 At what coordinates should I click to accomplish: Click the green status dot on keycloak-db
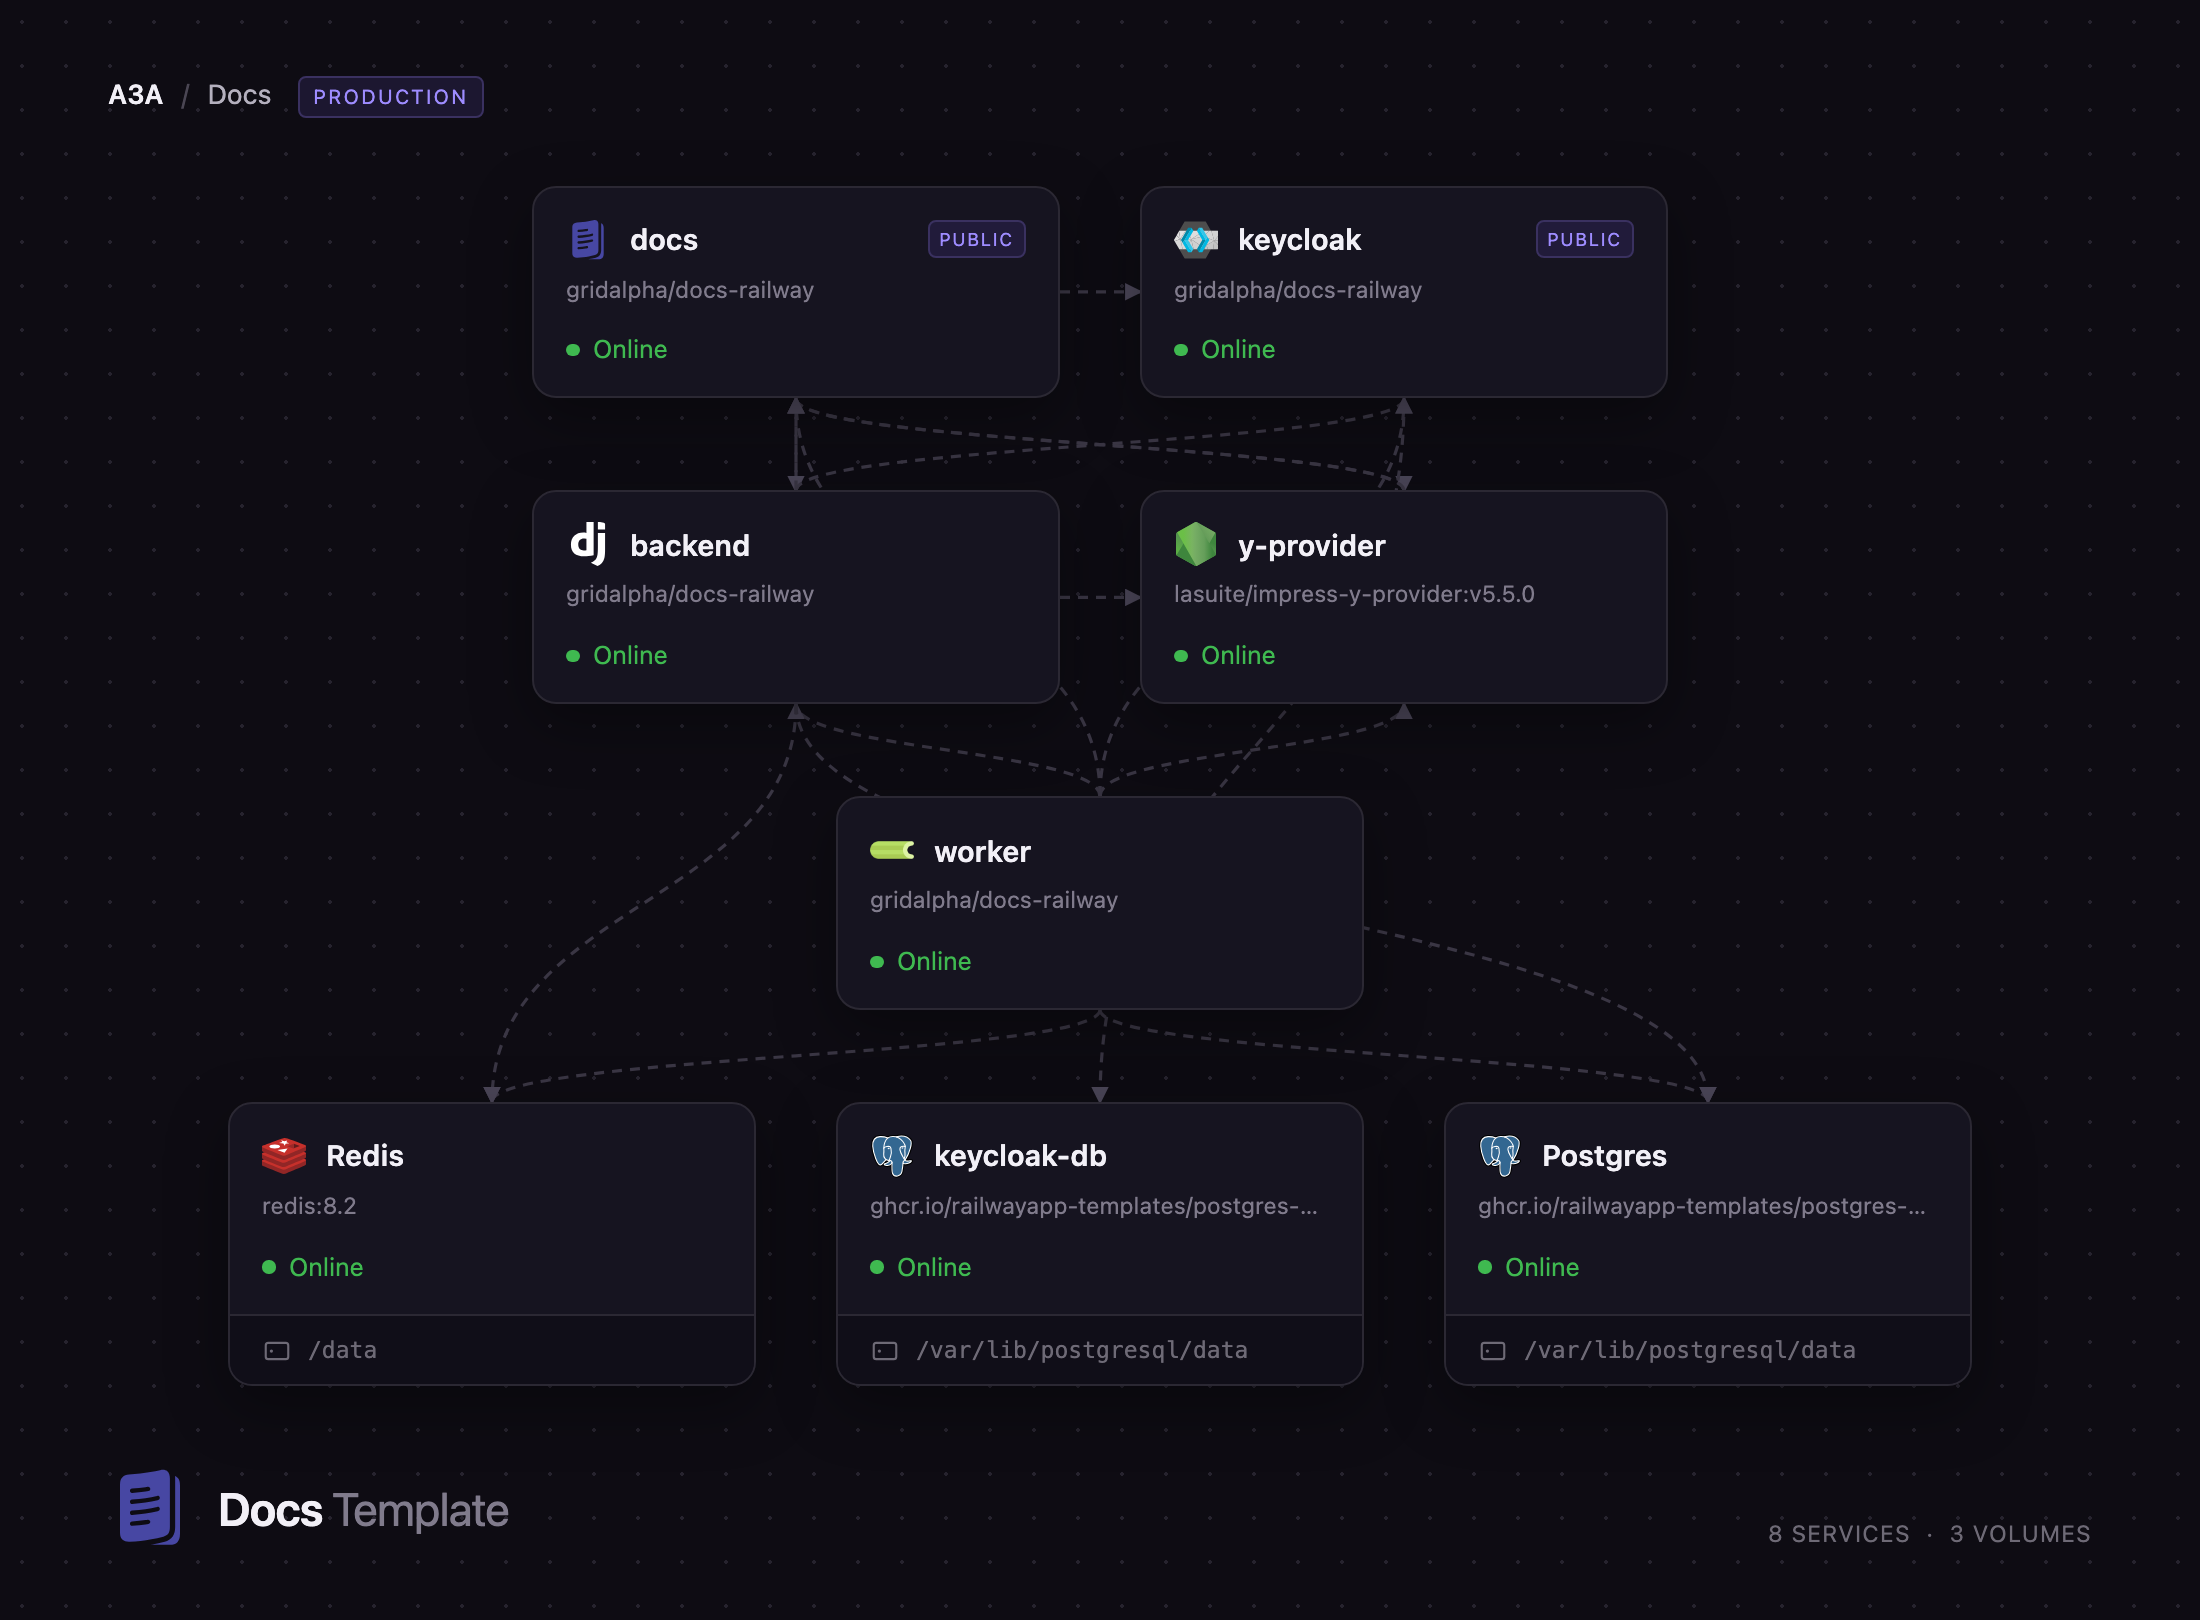(x=877, y=1267)
